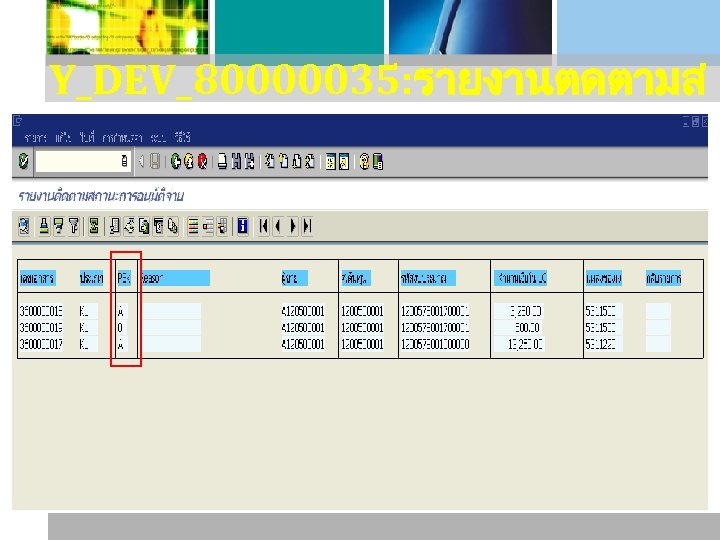This screenshot has width=720, height=540.
Task: Jump to first column in list toolbar
Action: 264,226
